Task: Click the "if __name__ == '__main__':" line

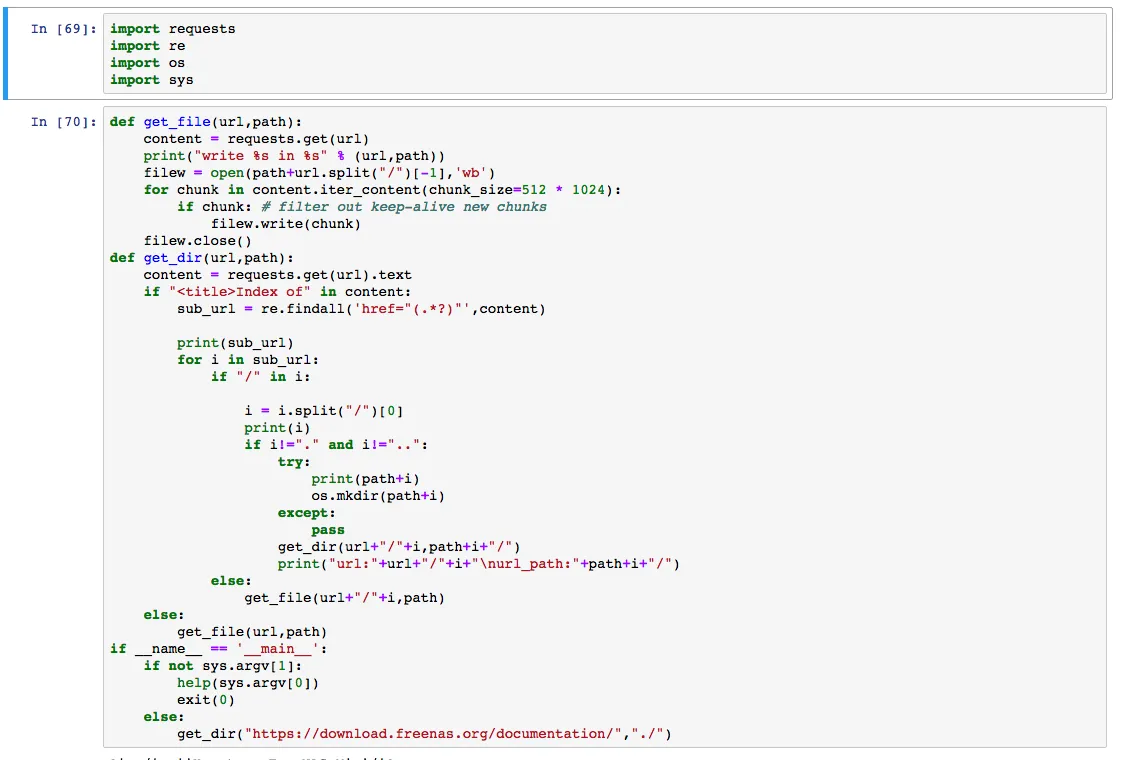Action: (x=218, y=649)
